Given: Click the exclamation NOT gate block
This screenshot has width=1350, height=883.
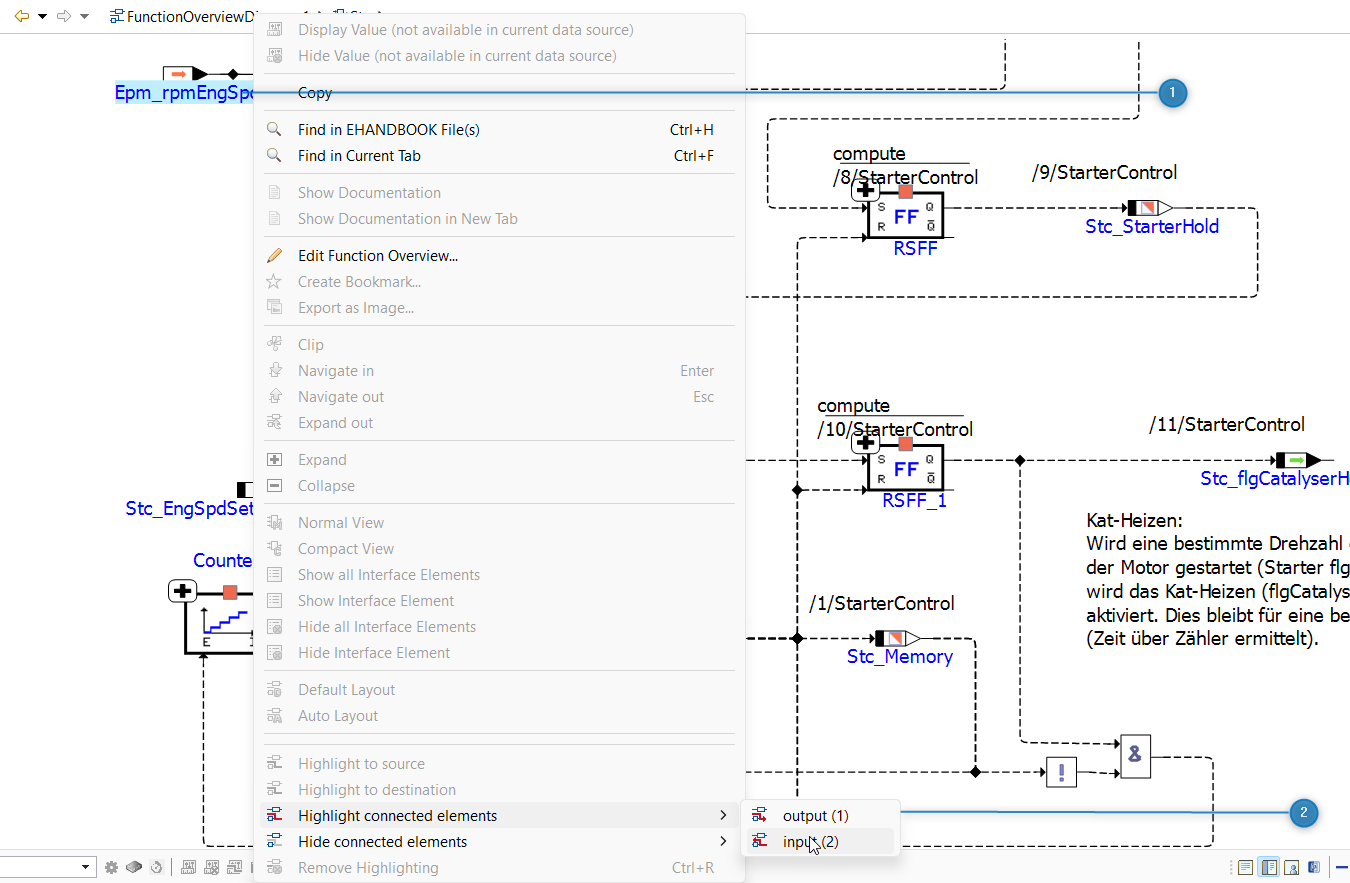Looking at the screenshot, I should pos(1061,772).
